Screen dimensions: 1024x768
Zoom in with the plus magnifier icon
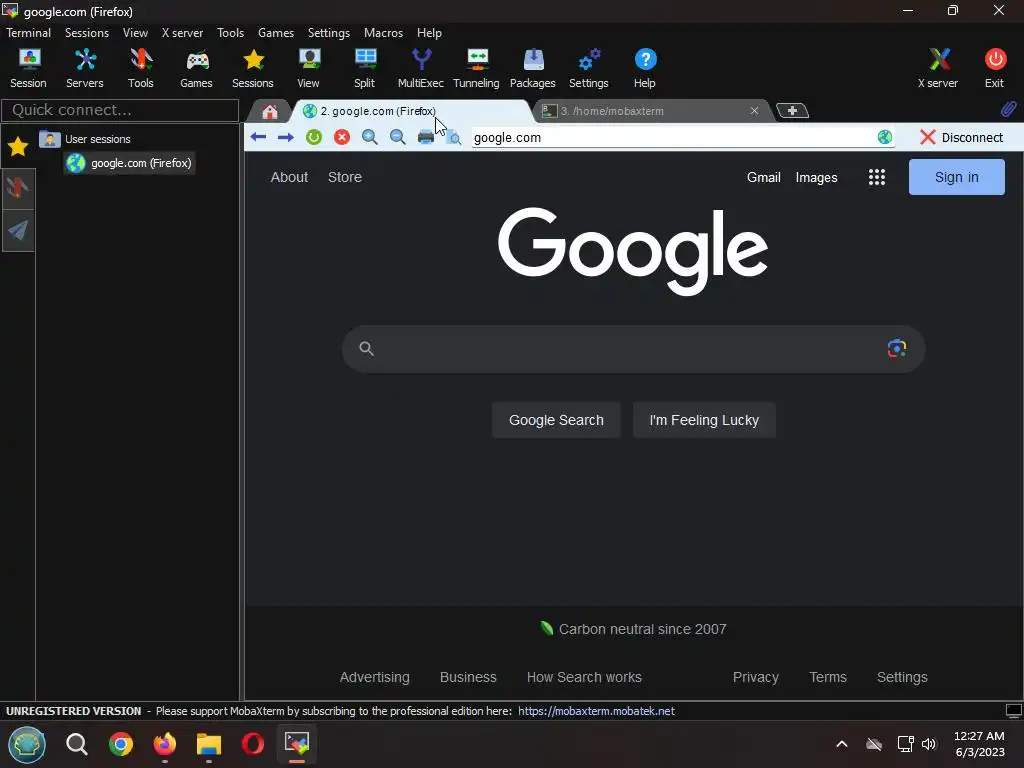[x=370, y=137]
